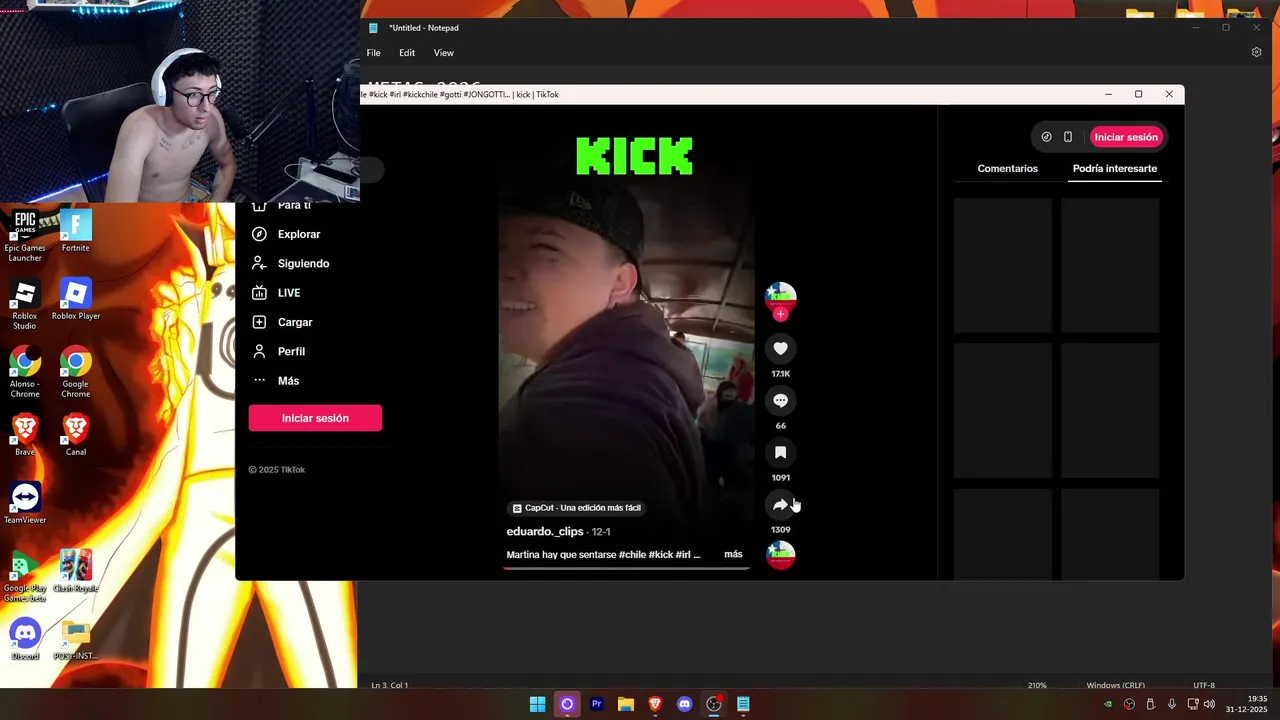Open the Canal Brave shortcut on desktop
Viewport: 1280px width, 720px height.
click(76, 435)
